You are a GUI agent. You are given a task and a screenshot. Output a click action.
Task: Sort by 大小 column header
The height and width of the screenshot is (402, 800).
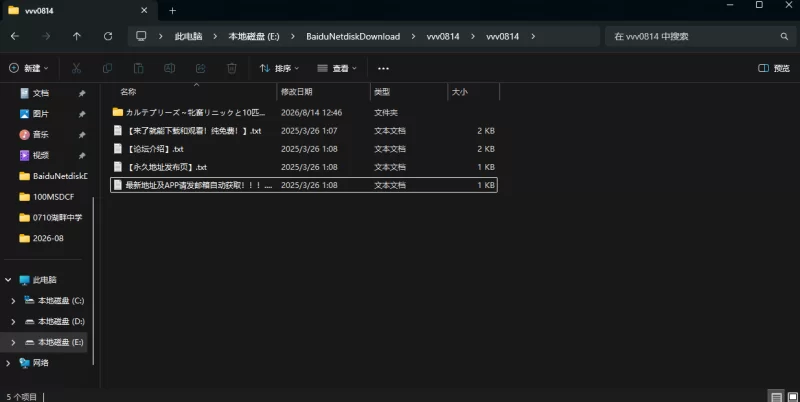(473, 92)
